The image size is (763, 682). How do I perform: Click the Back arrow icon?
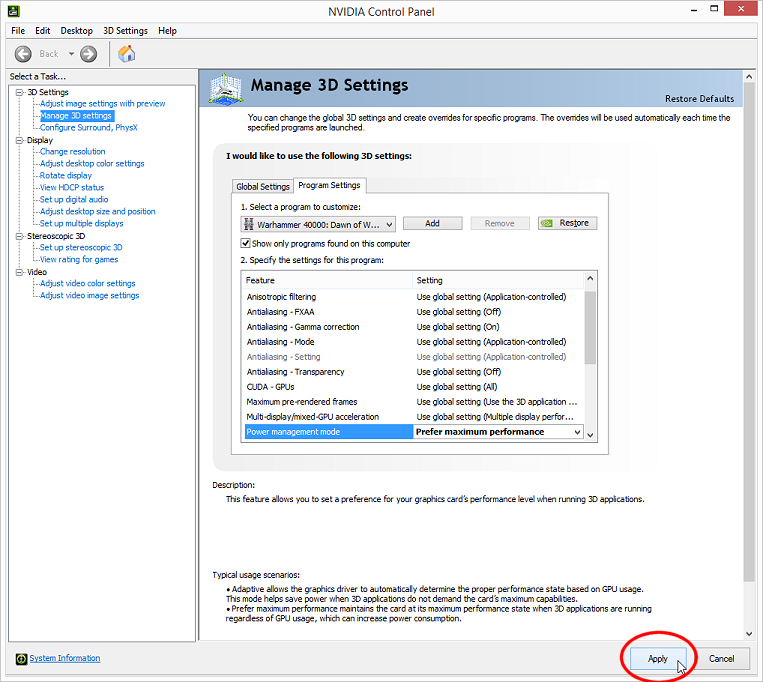[23, 54]
